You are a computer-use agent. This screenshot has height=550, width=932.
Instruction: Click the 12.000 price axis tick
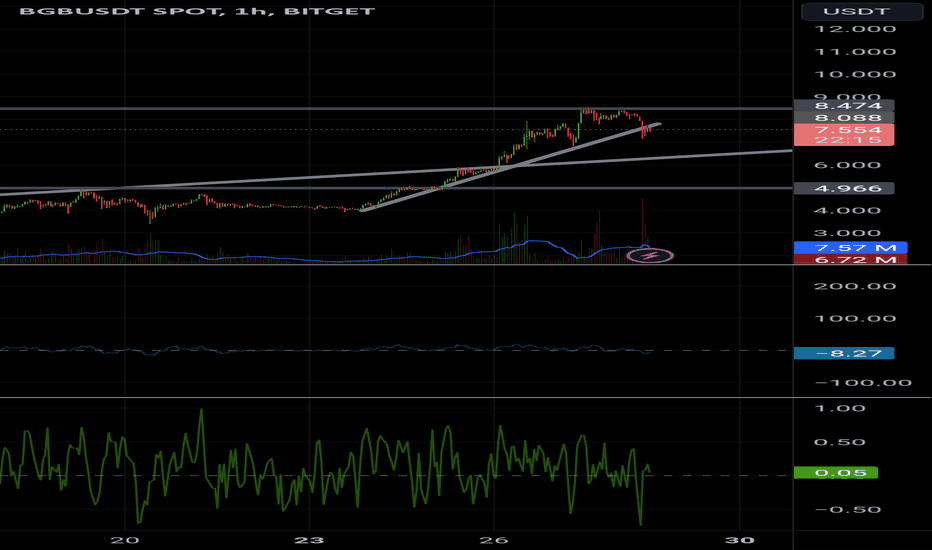(x=855, y=29)
